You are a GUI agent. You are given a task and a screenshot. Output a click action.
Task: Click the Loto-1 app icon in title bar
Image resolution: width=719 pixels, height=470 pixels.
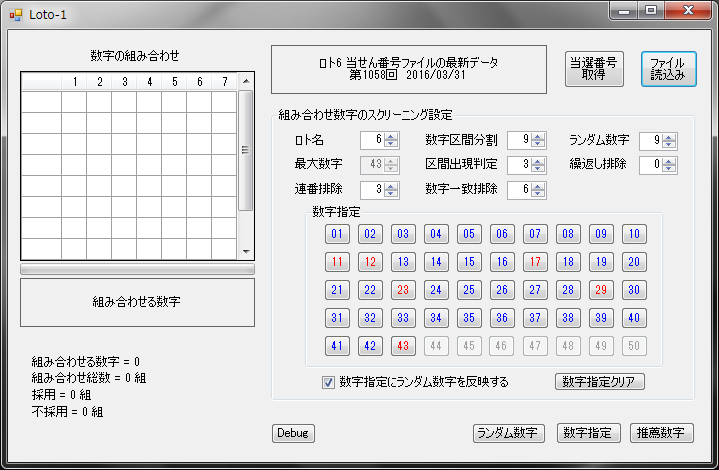click(x=16, y=15)
